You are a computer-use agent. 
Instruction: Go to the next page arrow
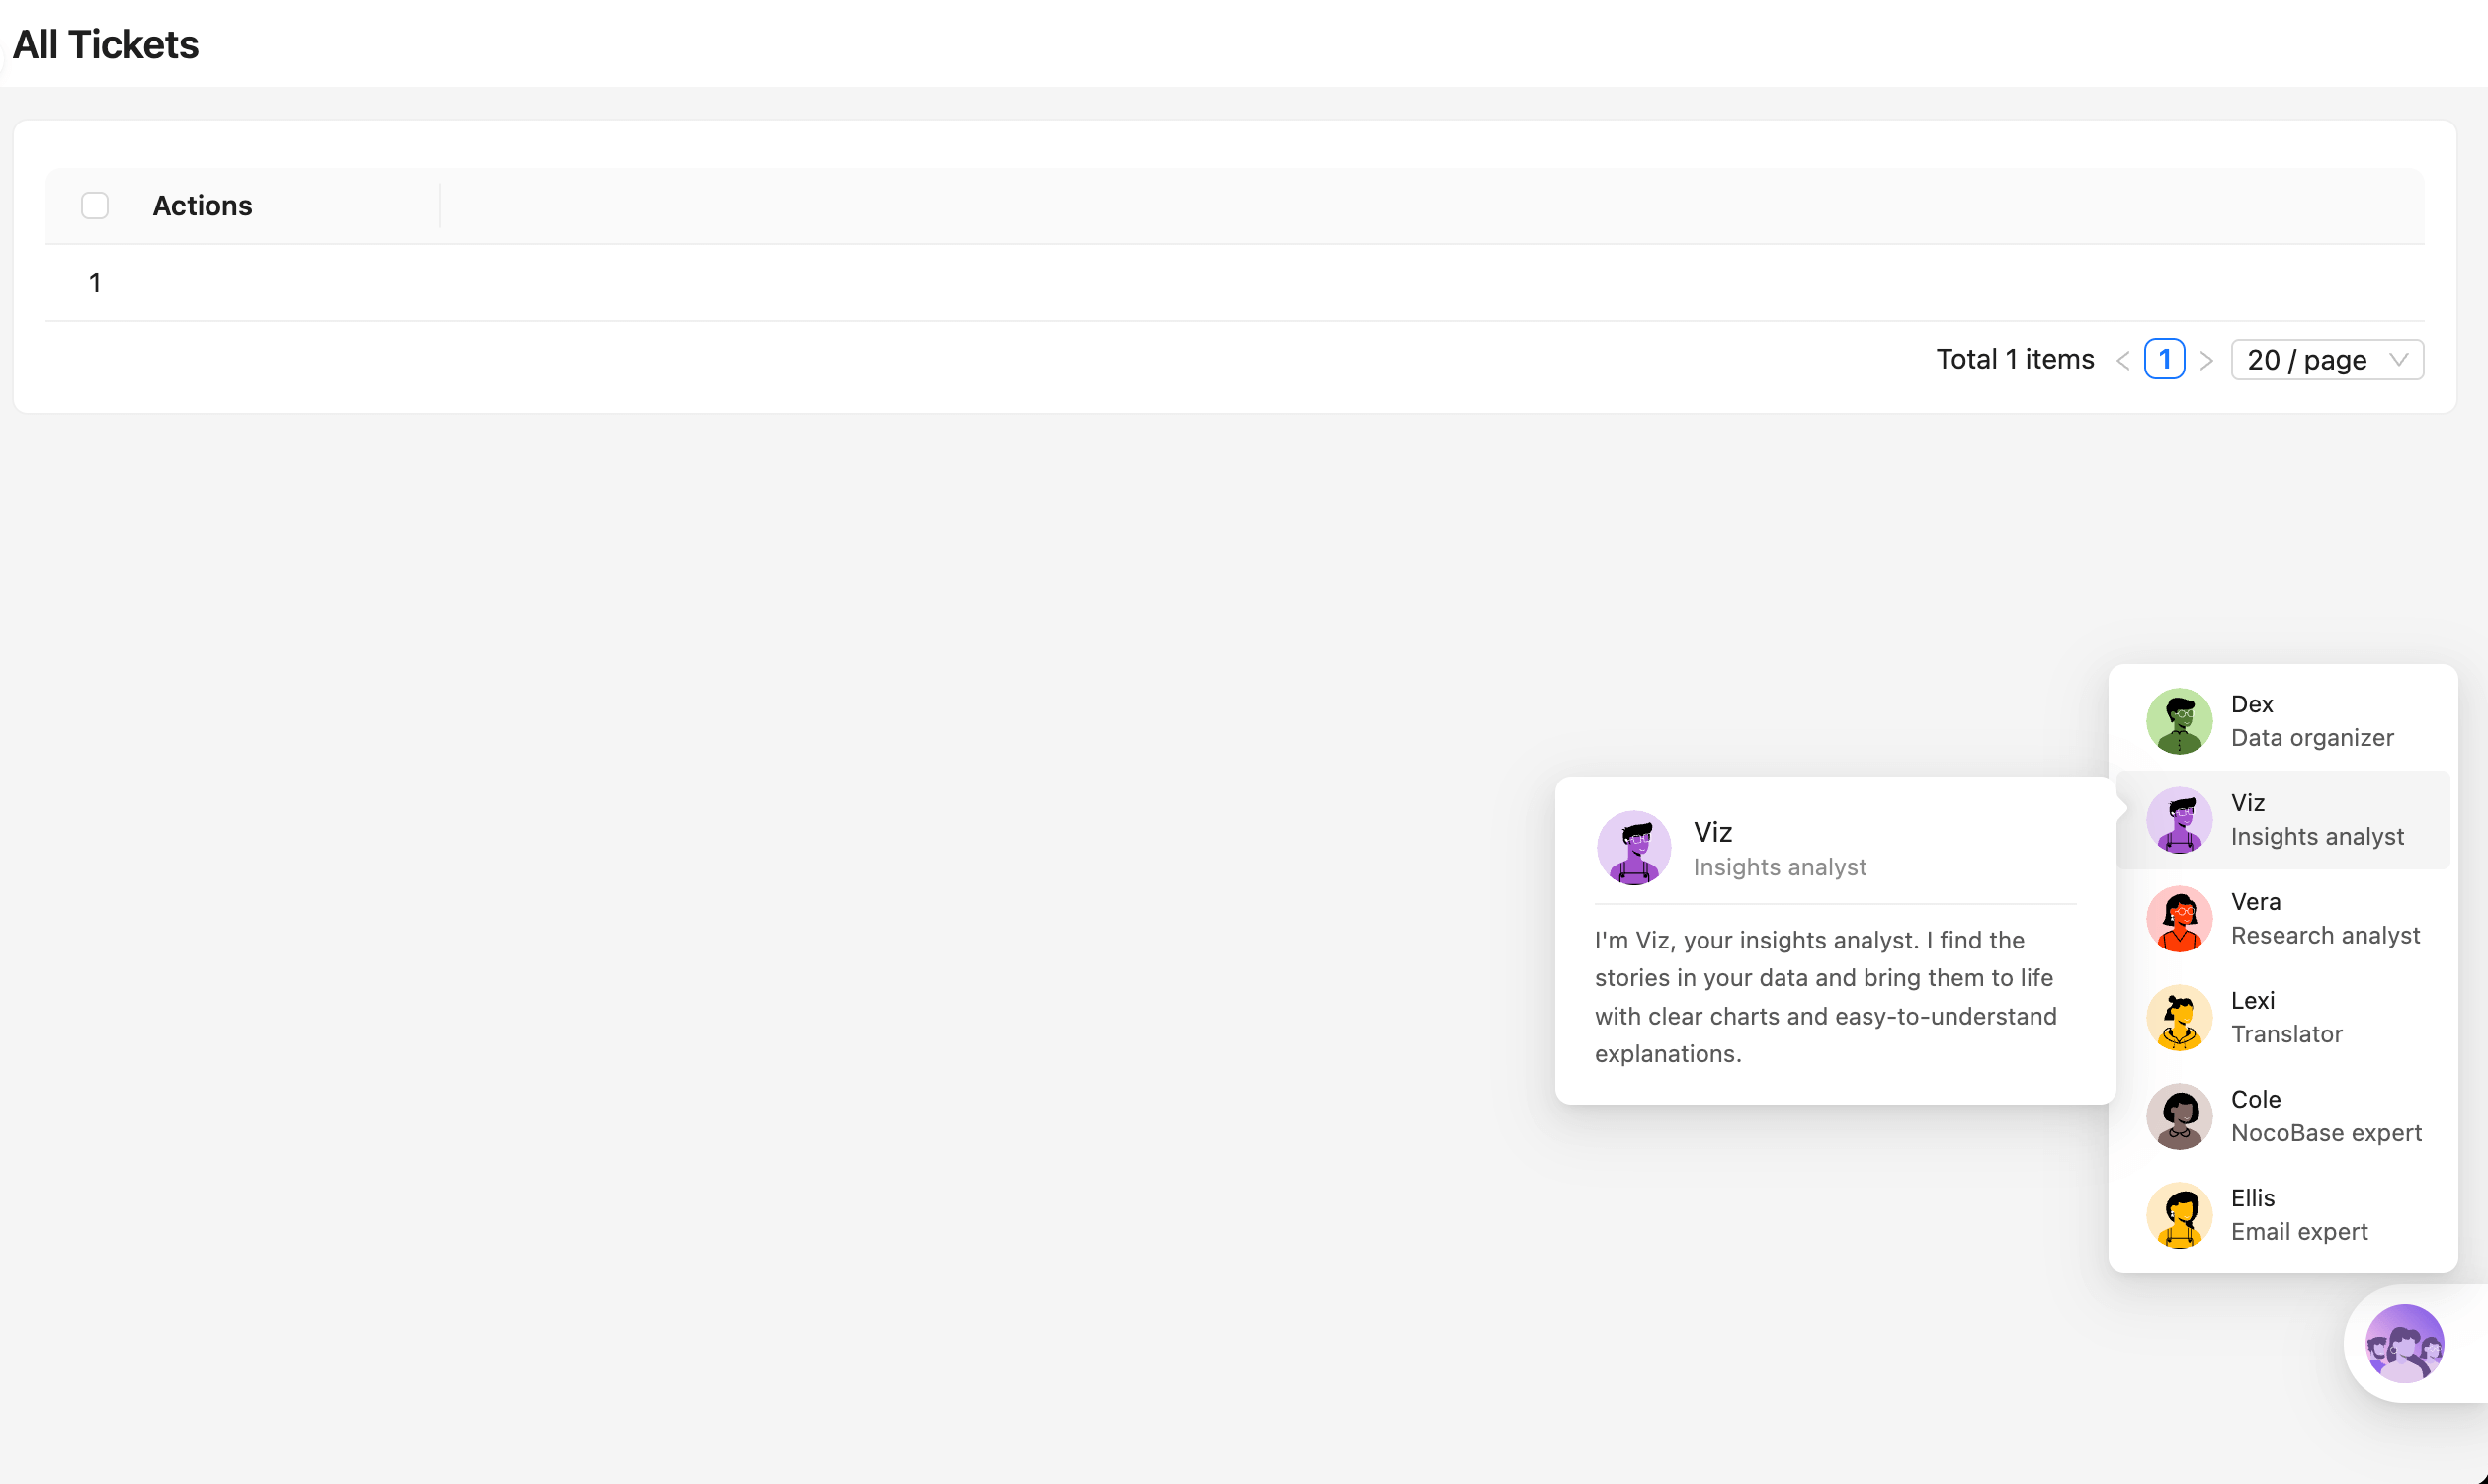pyautogui.click(x=2206, y=360)
